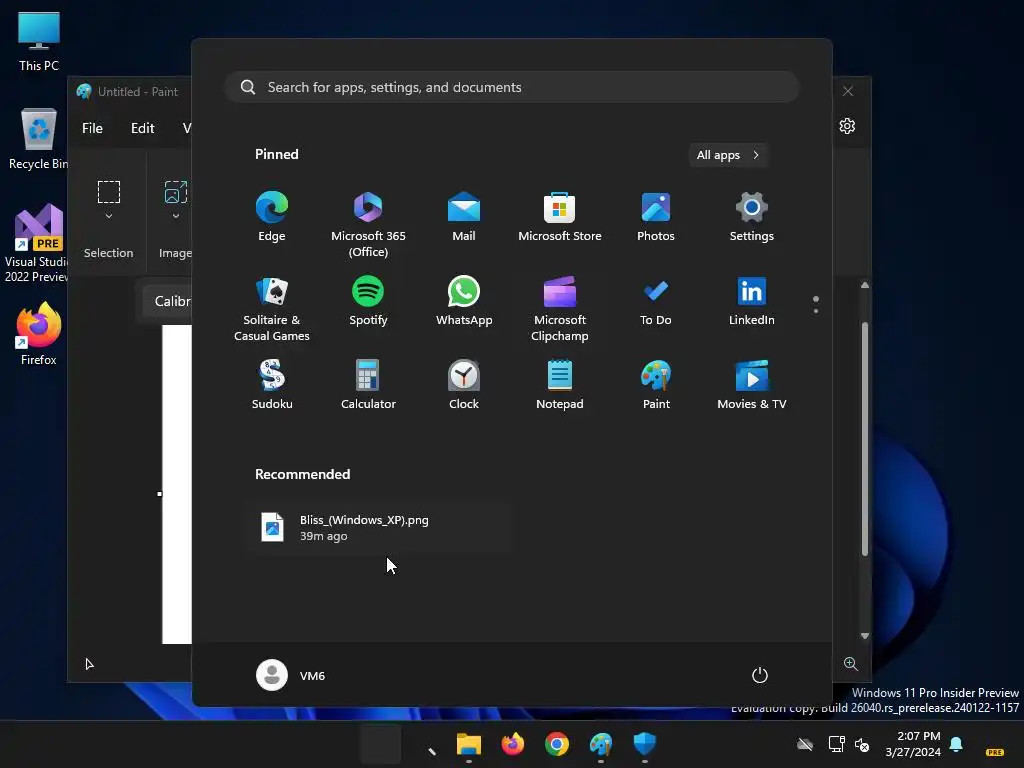1024x768 pixels.
Task: Open This PC desktop icon
Action: click(x=39, y=42)
